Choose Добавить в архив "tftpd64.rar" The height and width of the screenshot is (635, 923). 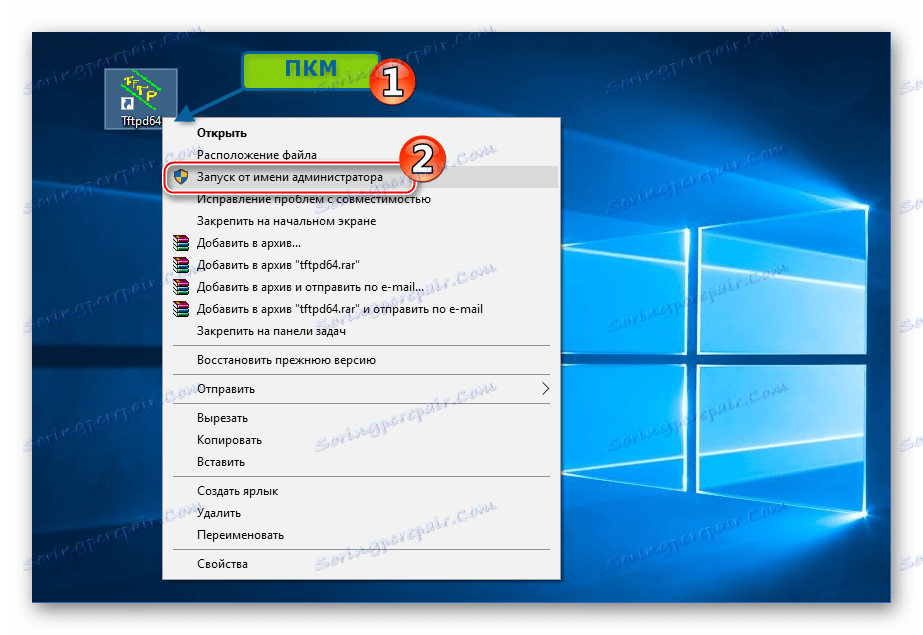pyautogui.click(x=361, y=265)
